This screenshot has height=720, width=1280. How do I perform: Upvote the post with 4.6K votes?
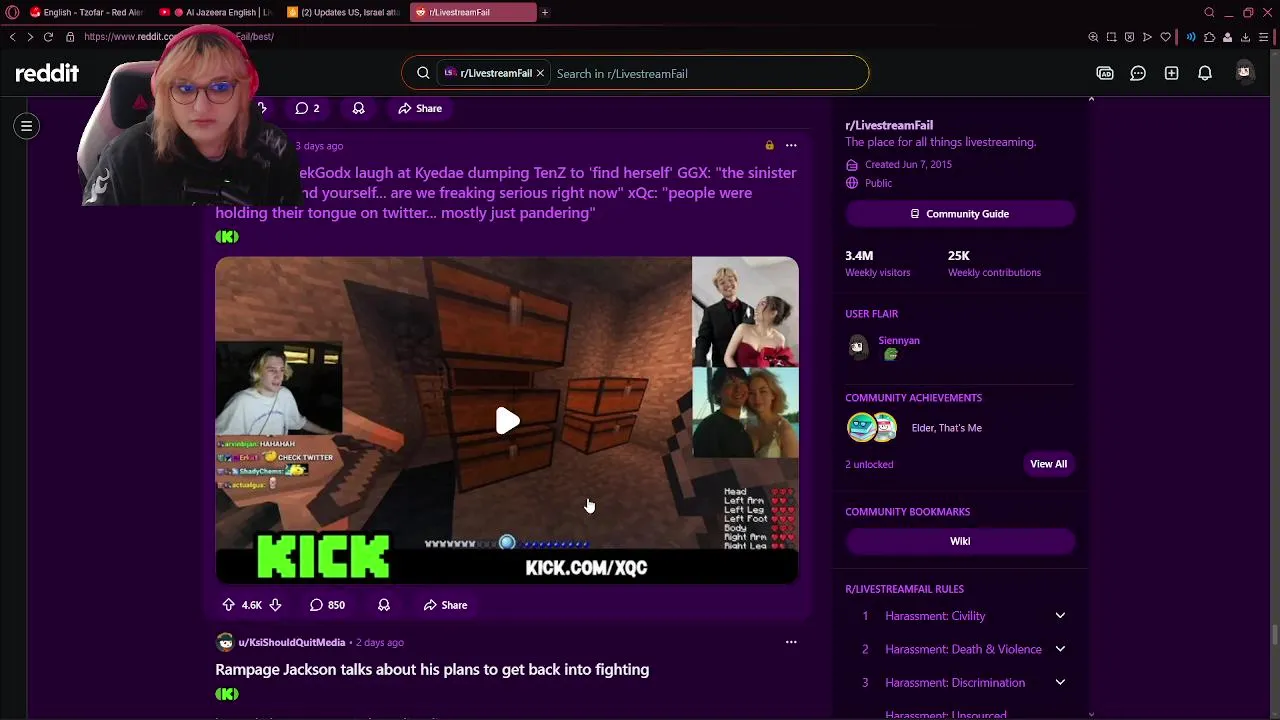[x=228, y=605]
